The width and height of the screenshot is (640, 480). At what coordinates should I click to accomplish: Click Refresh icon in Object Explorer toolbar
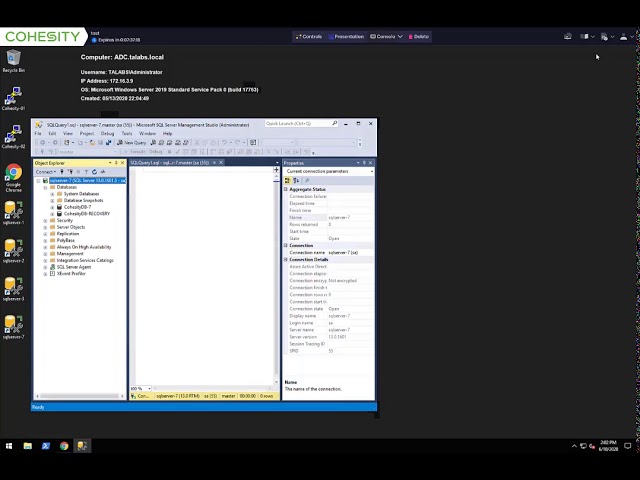pyautogui.click(x=94, y=172)
